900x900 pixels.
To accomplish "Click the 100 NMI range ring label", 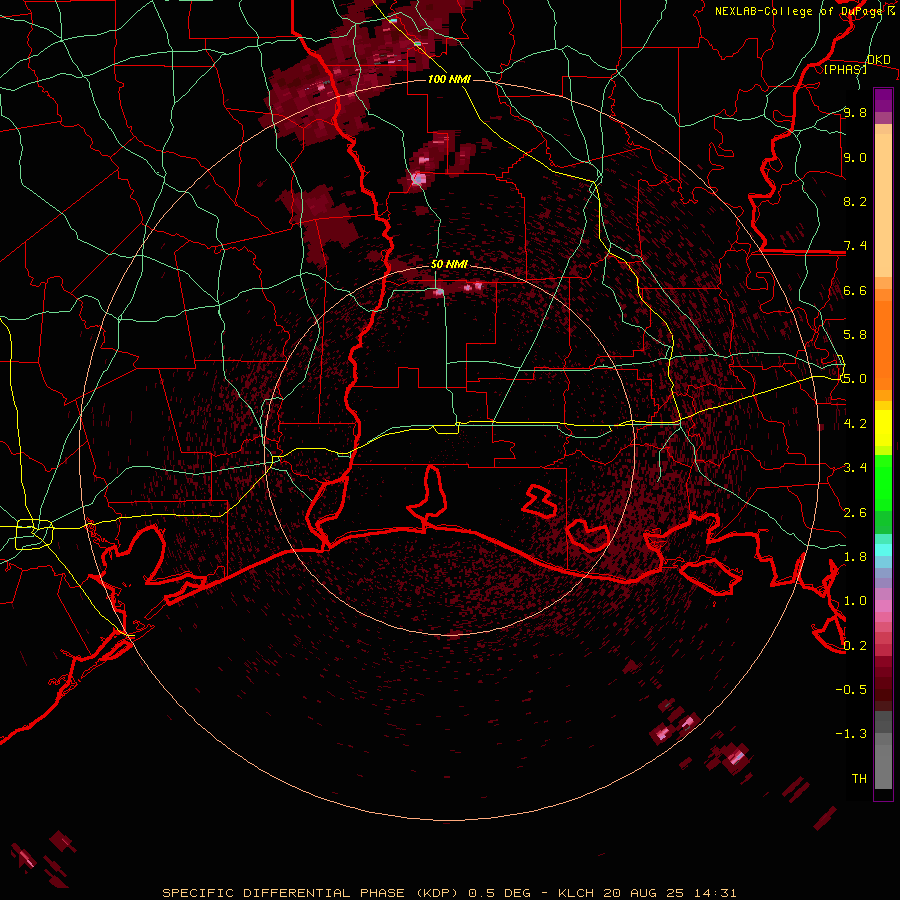I will (x=449, y=79).
